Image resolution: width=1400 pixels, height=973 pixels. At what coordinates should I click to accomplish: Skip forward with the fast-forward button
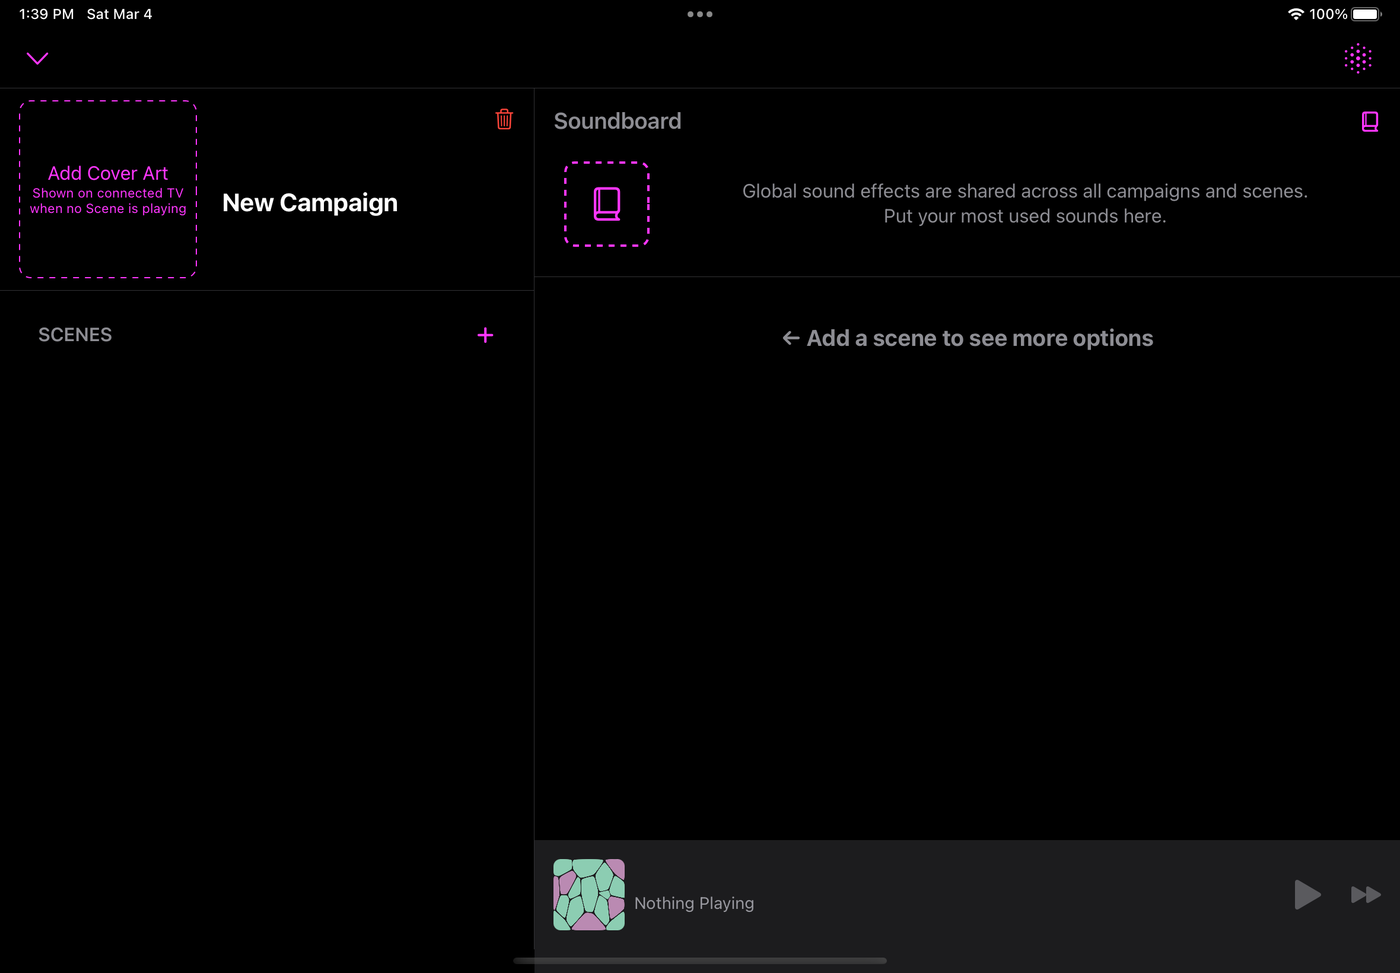pyautogui.click(x=1365, y=895)
